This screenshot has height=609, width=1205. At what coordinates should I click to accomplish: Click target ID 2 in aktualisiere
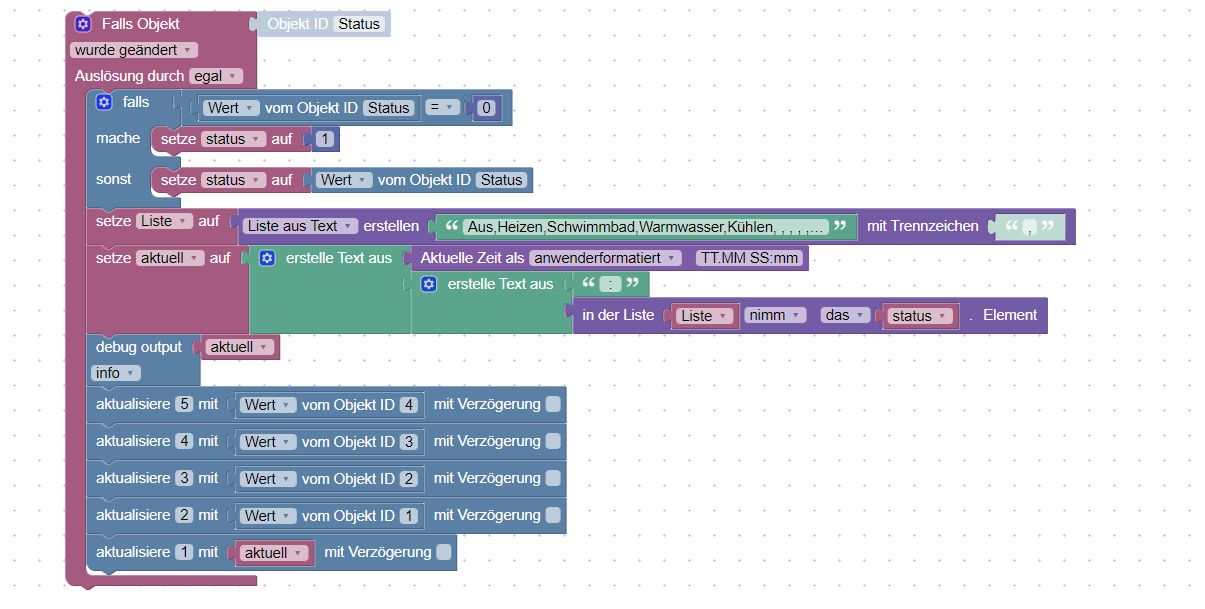(x=184, y=515)
